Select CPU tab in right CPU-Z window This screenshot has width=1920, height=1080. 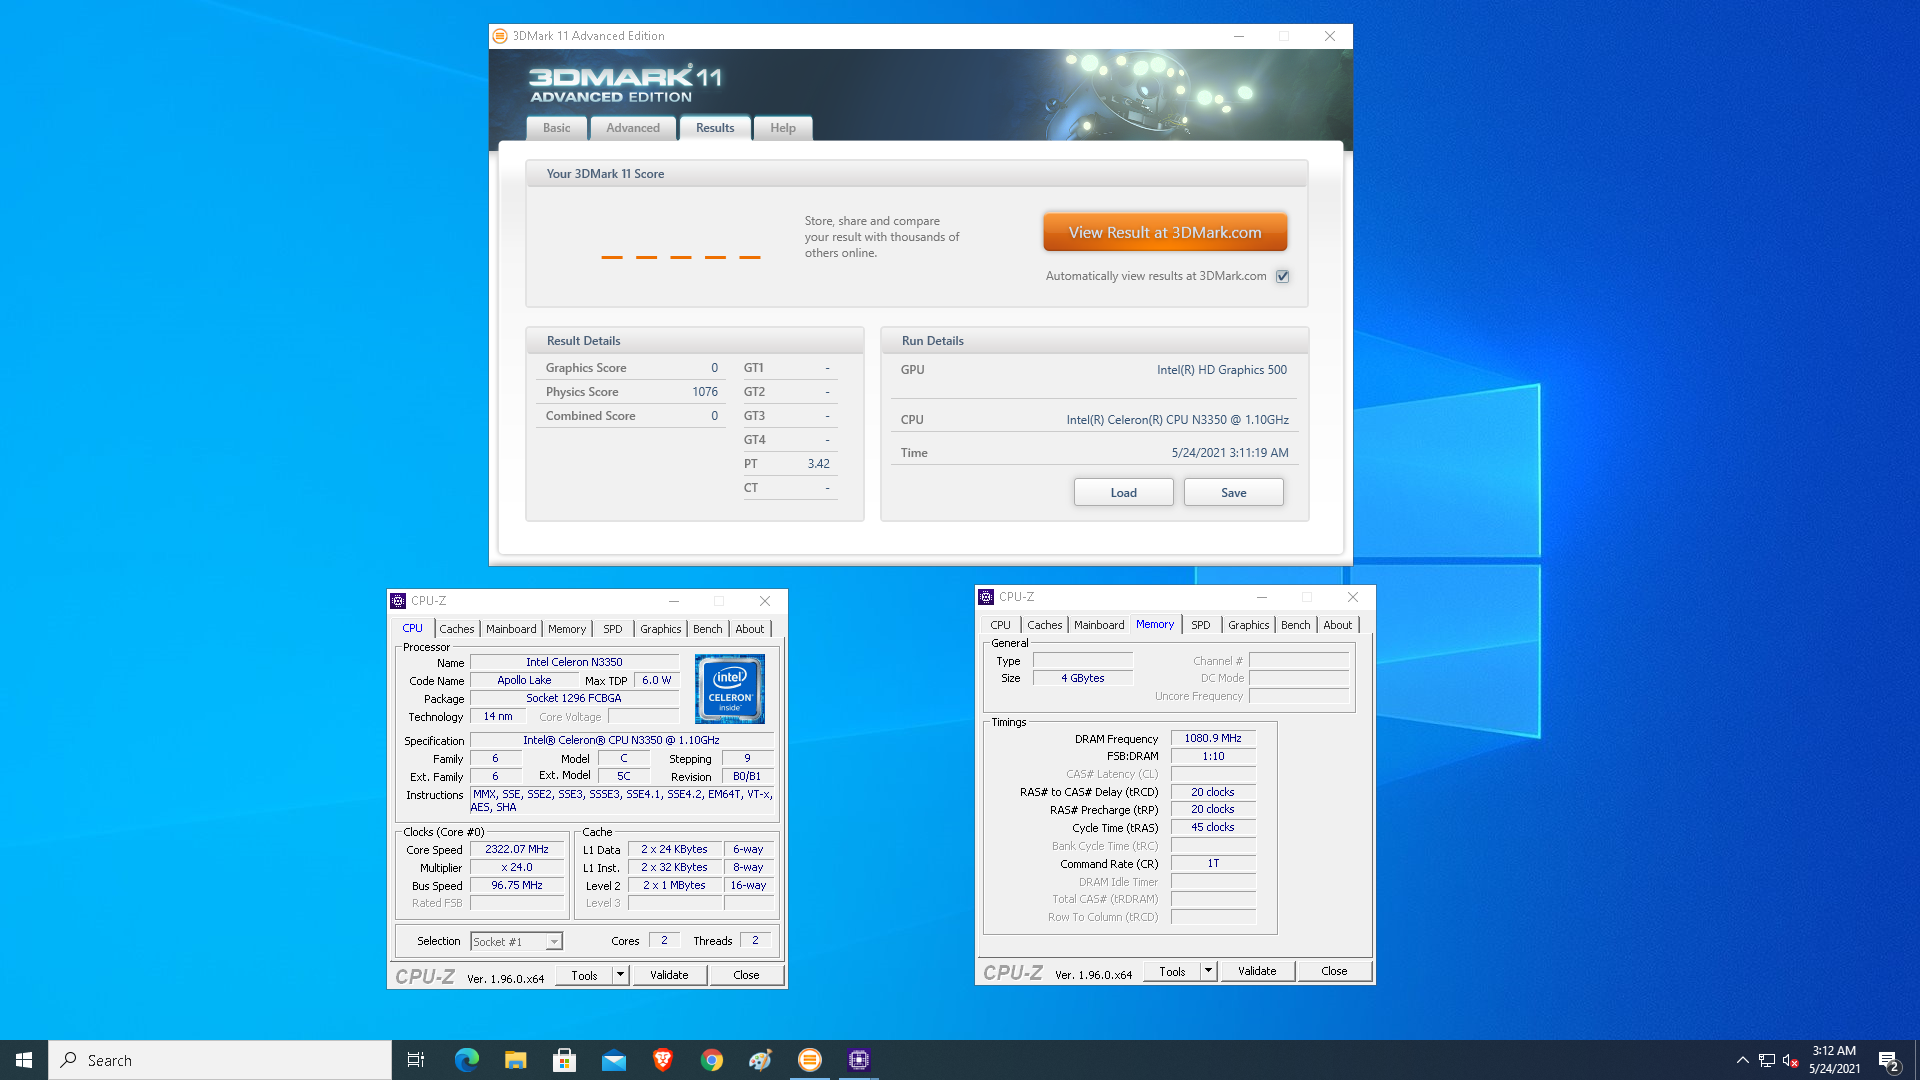click(1001, 625)
